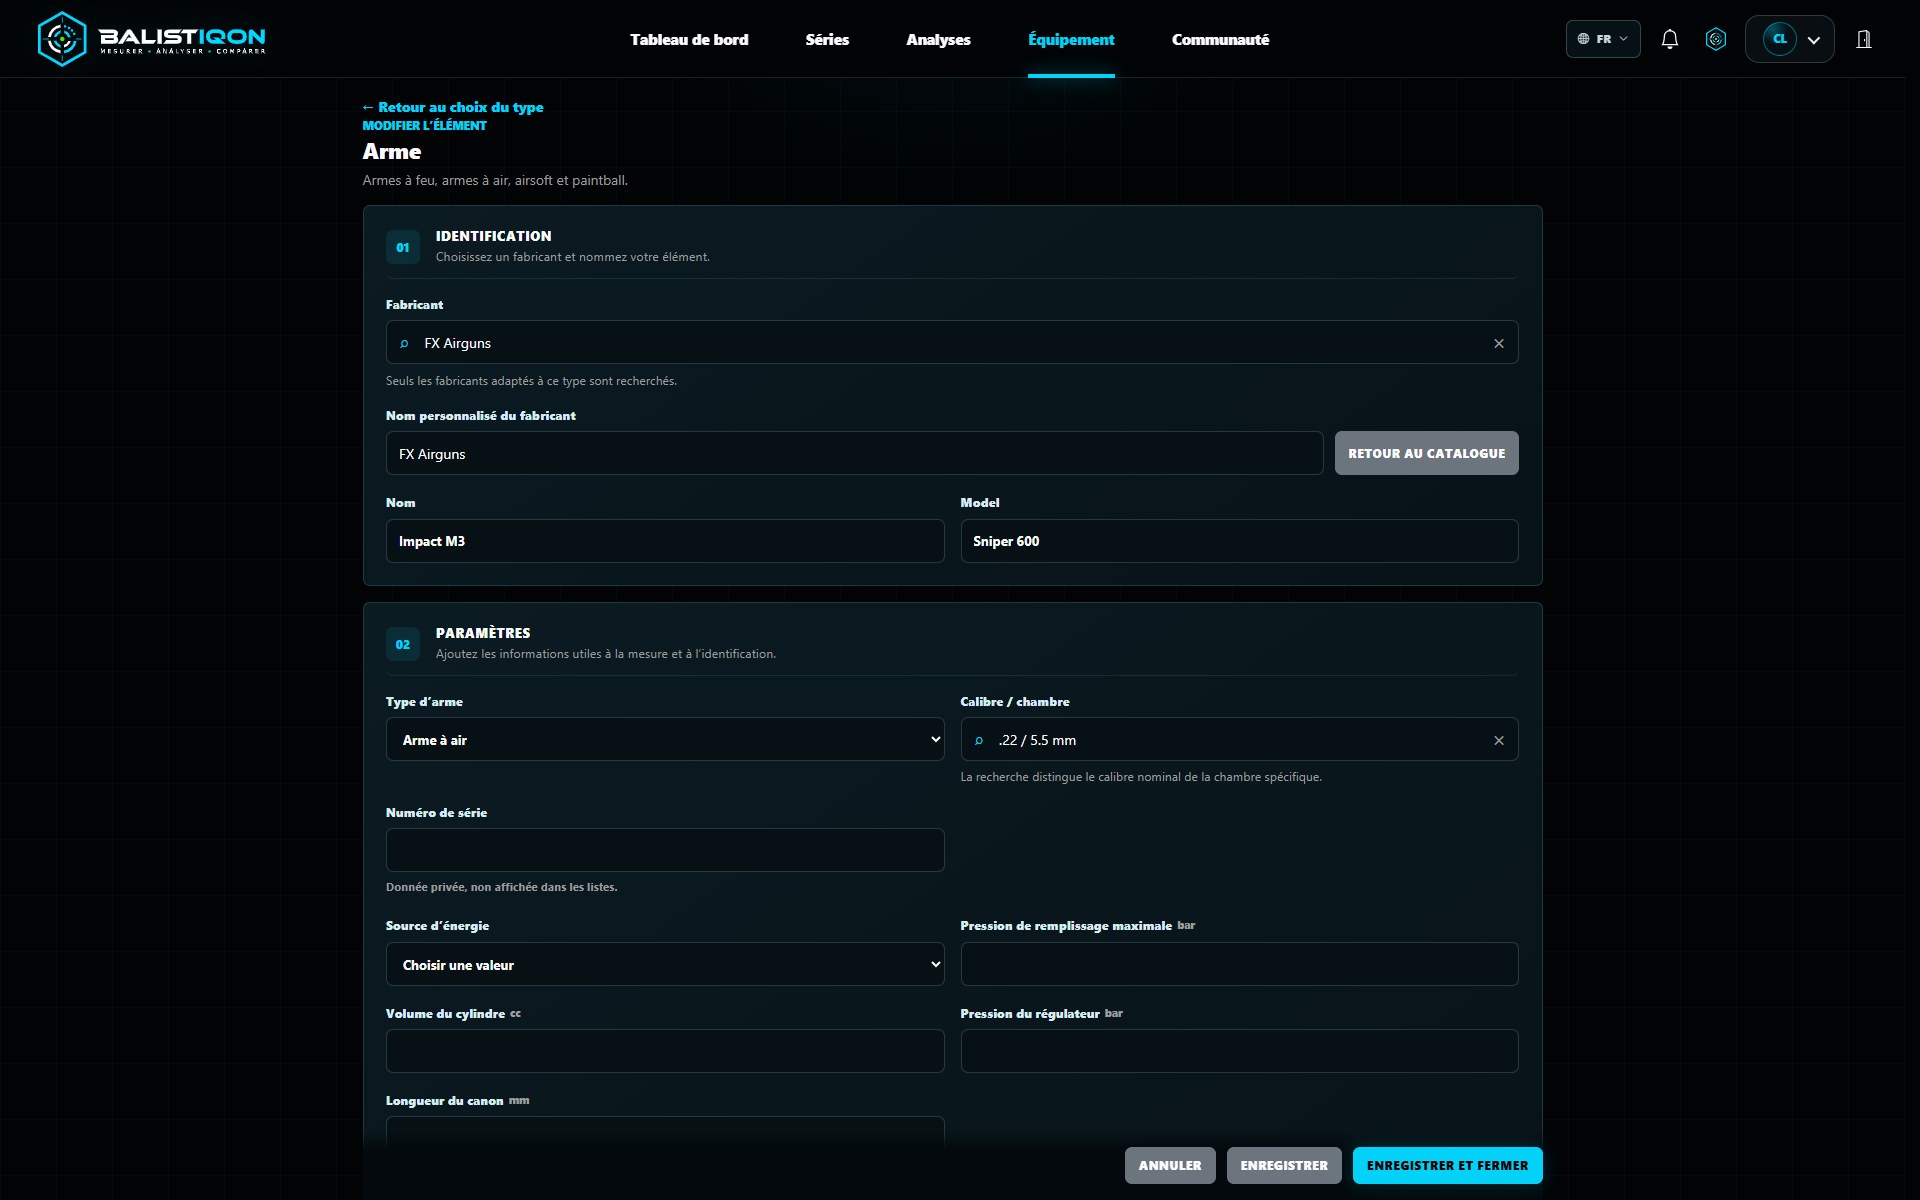
Task: Open the Source d'énergie dropdown
Action: click(x=665, y=964)
